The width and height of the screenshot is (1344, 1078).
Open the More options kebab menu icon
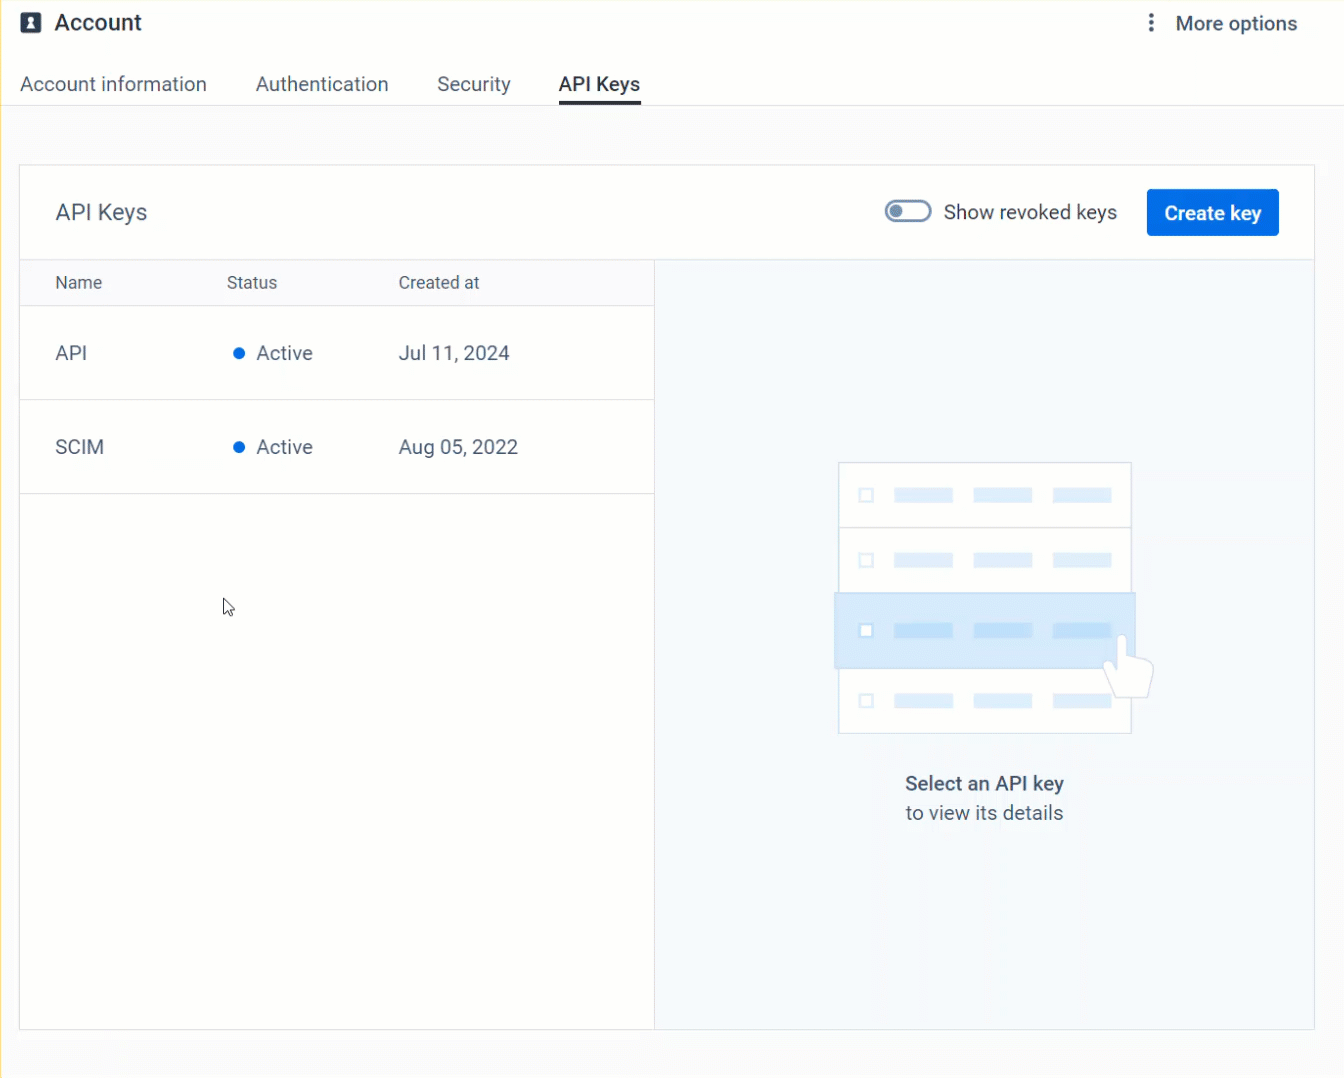click(x=1151, y=22)
